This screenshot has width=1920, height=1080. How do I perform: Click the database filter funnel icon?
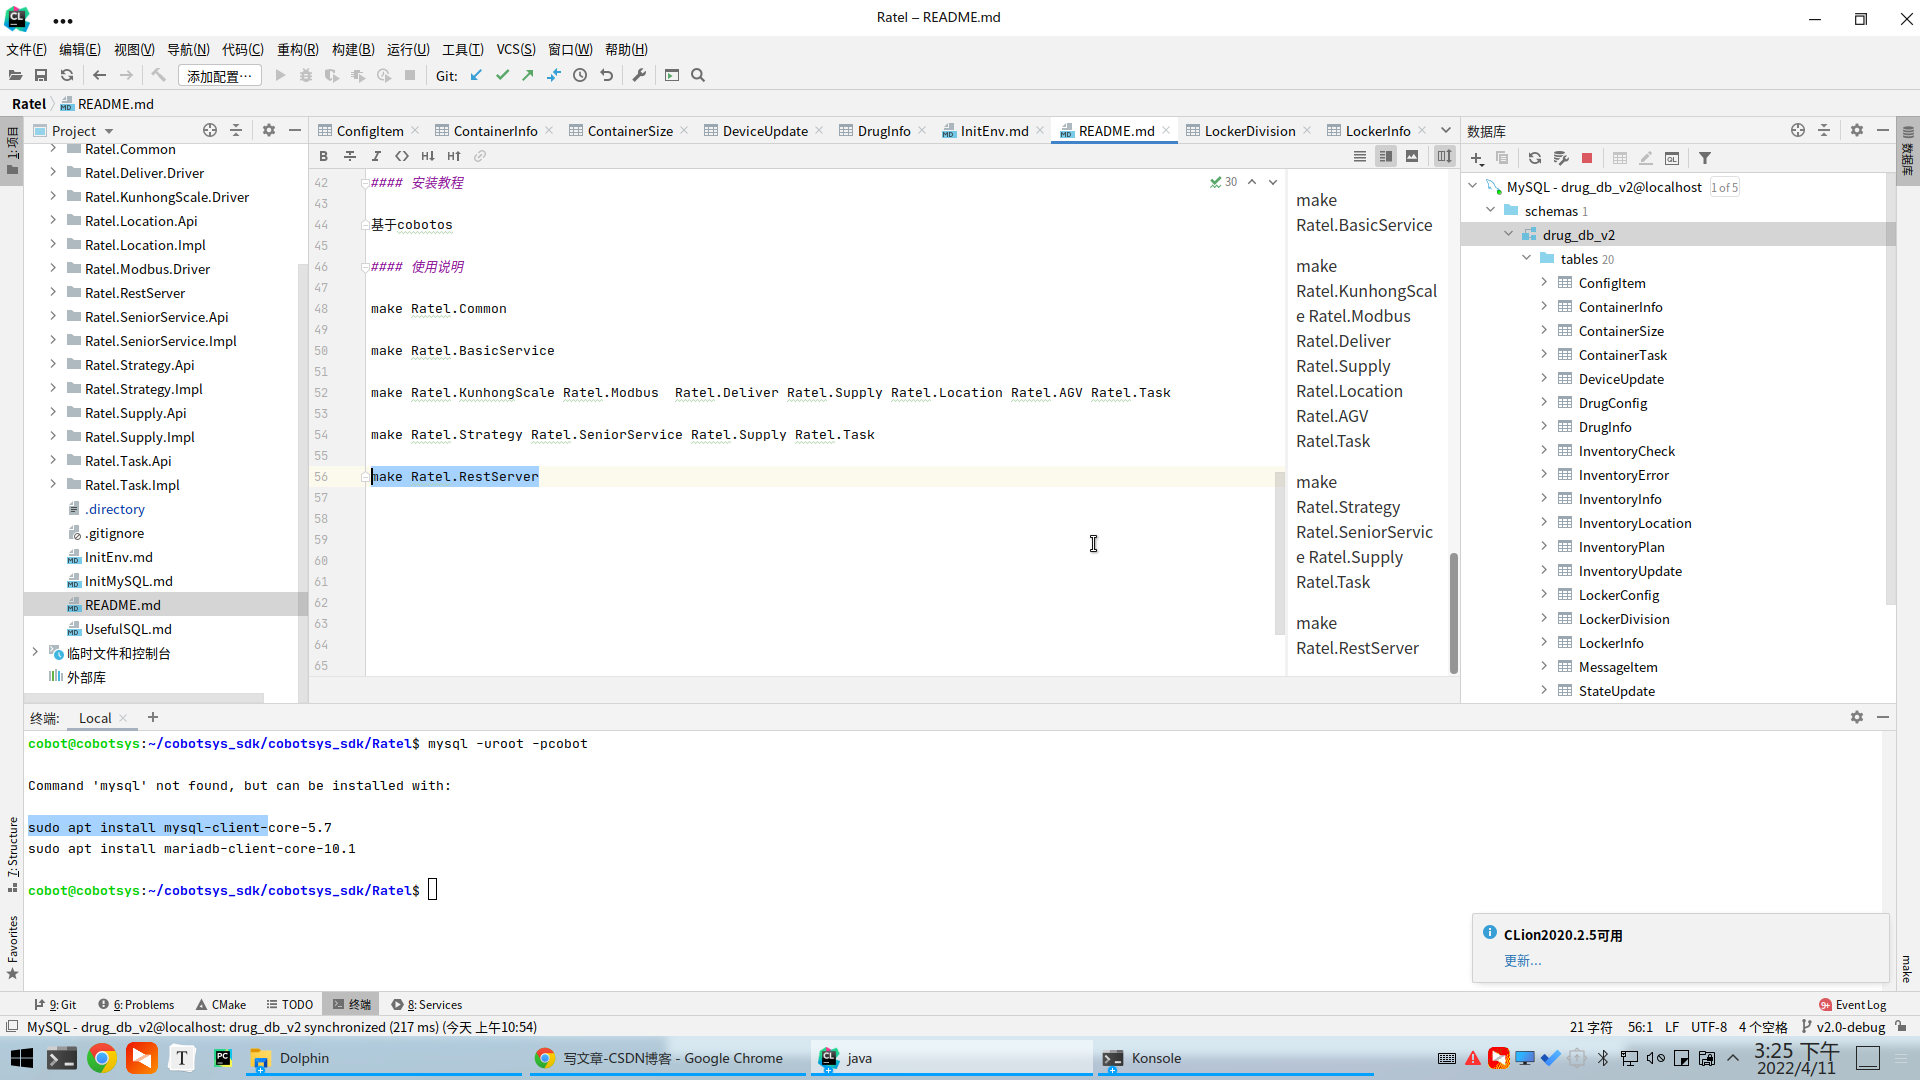point(1705,158)
